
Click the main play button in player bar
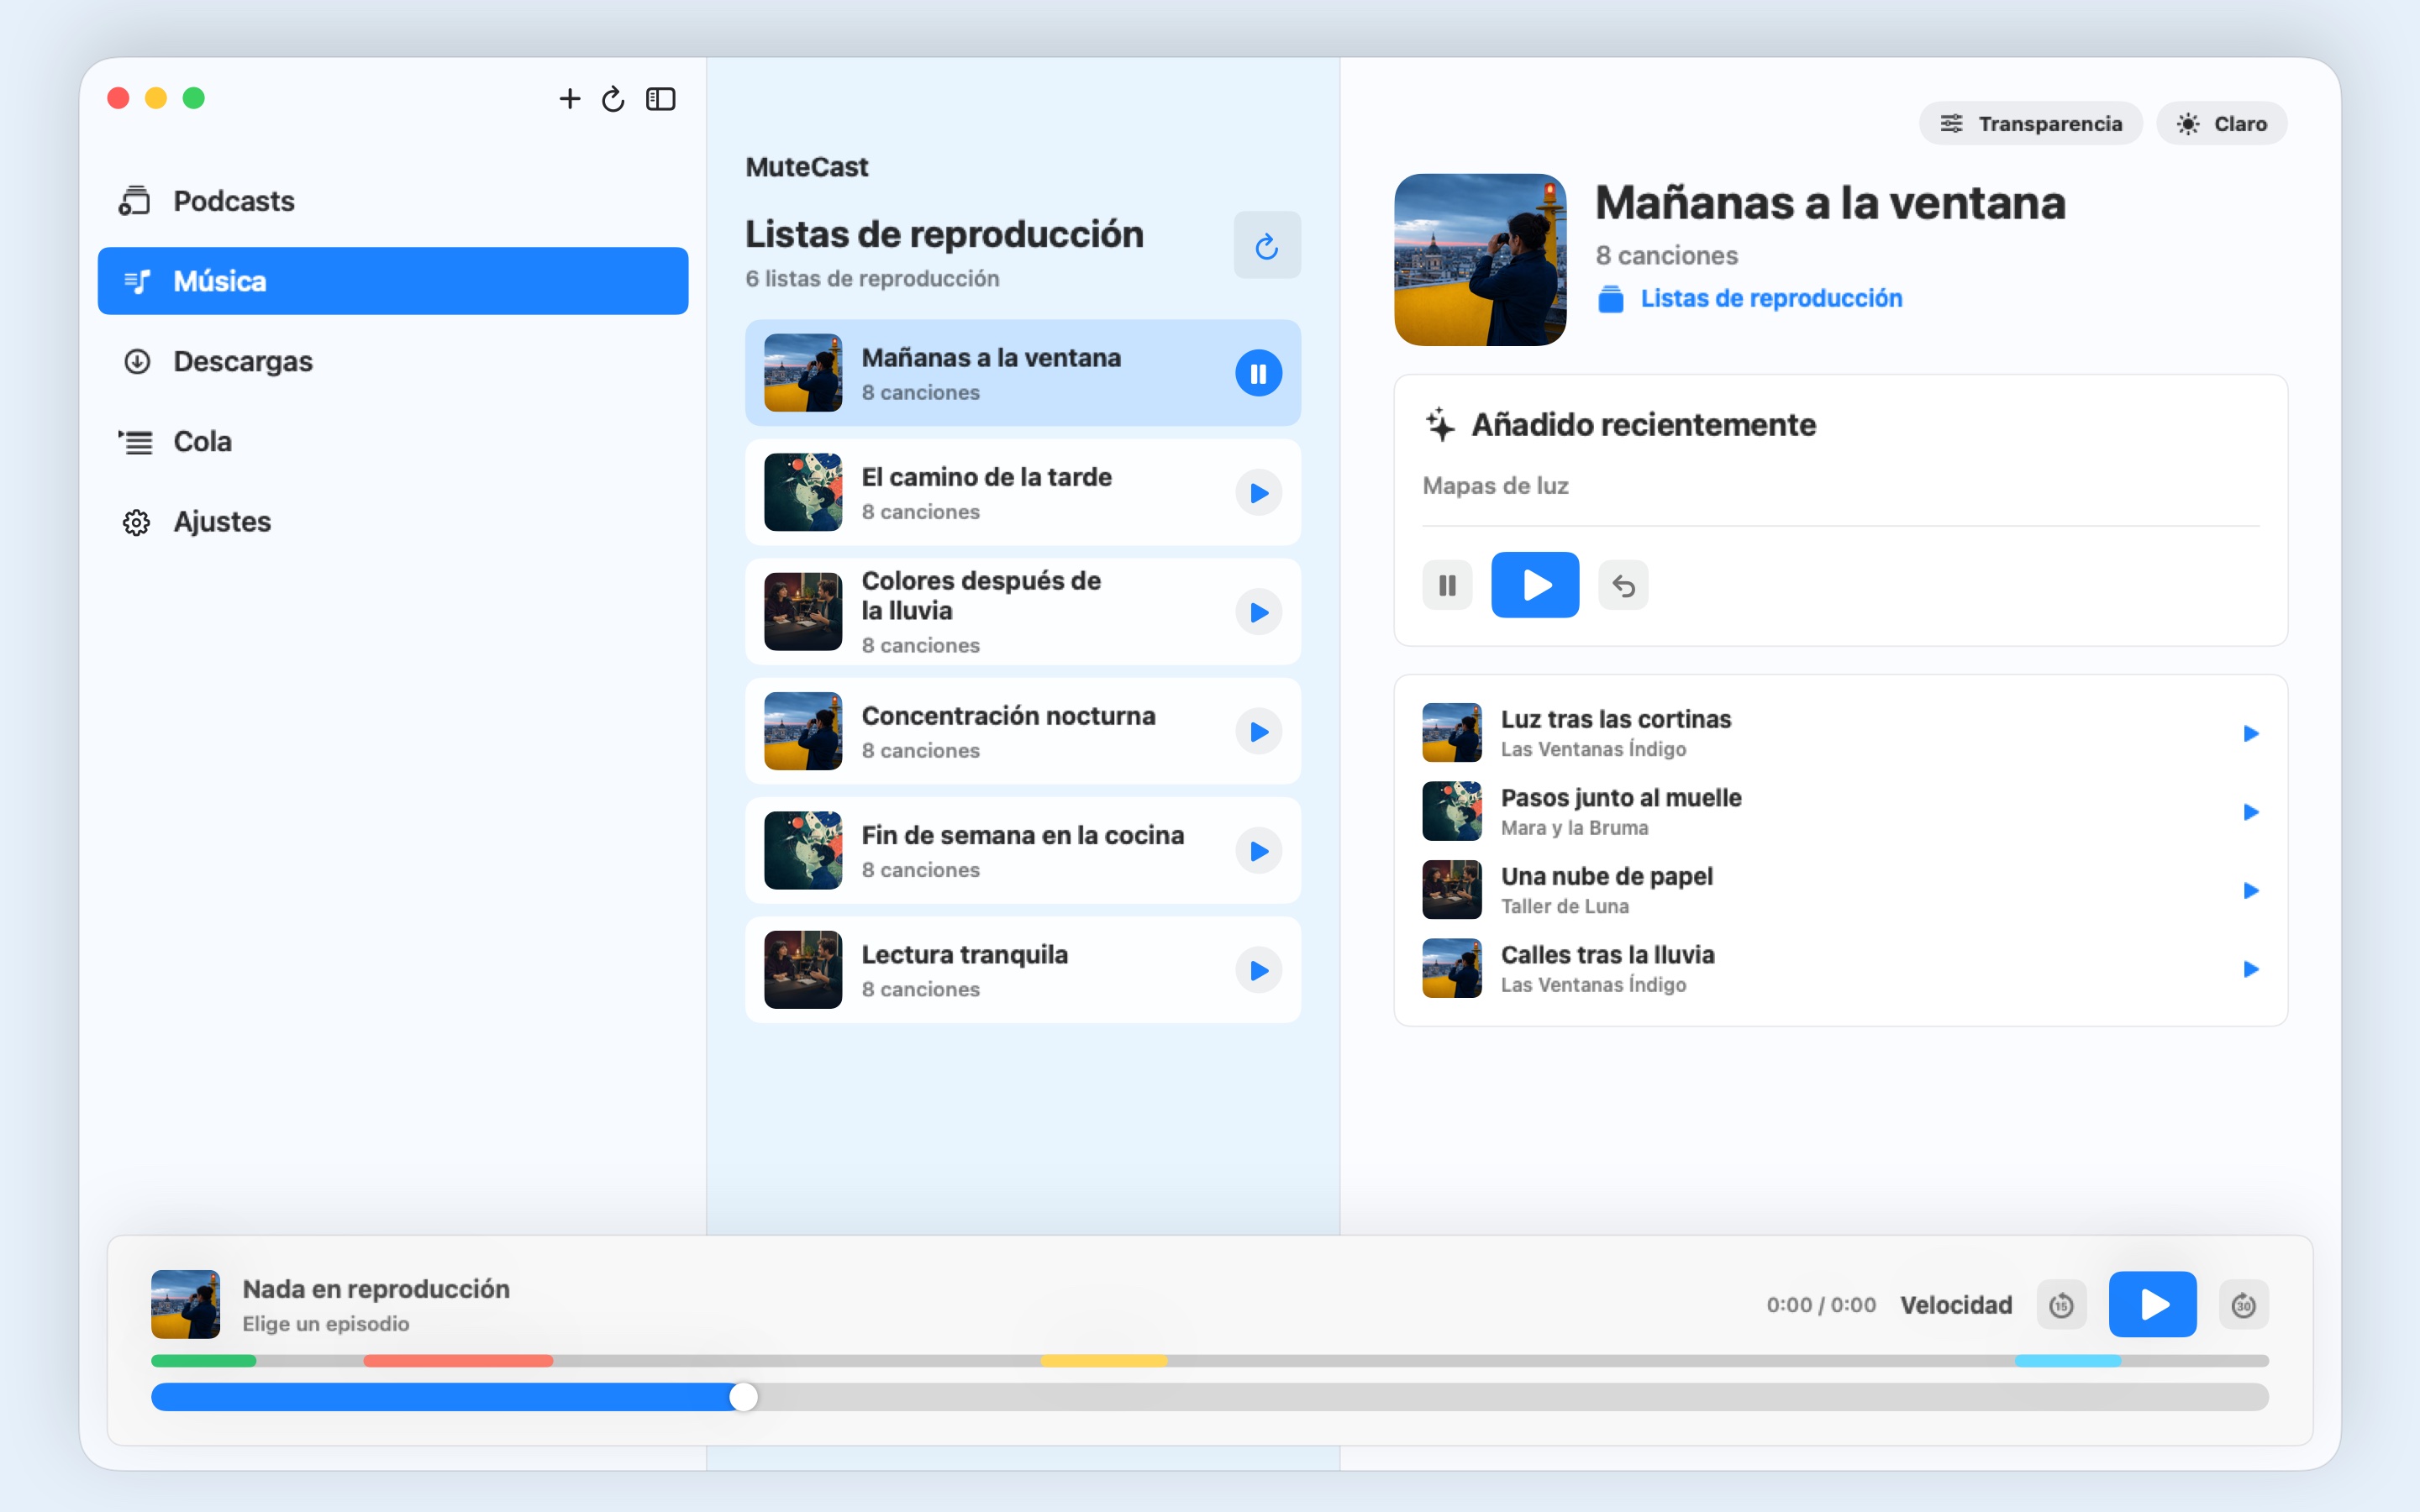pos(2152,1304)
